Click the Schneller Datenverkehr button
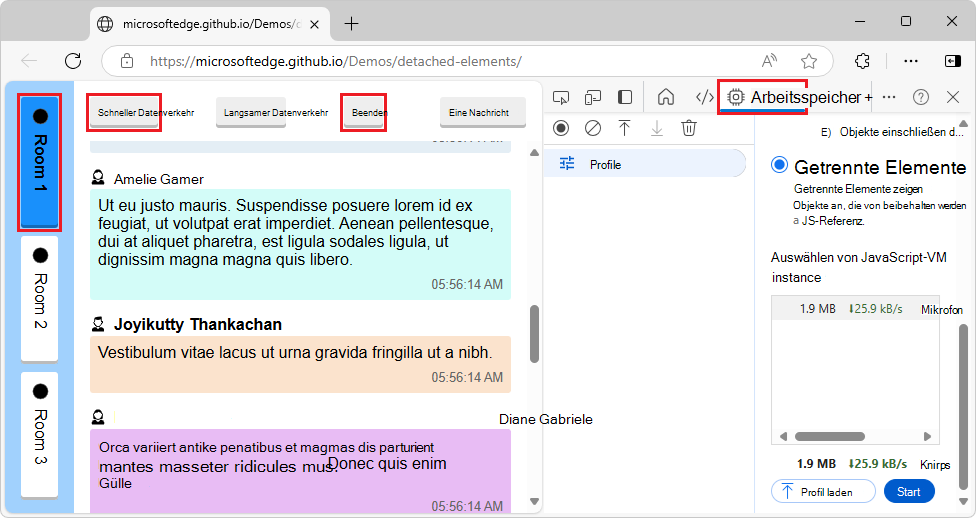 coord(124,112)
